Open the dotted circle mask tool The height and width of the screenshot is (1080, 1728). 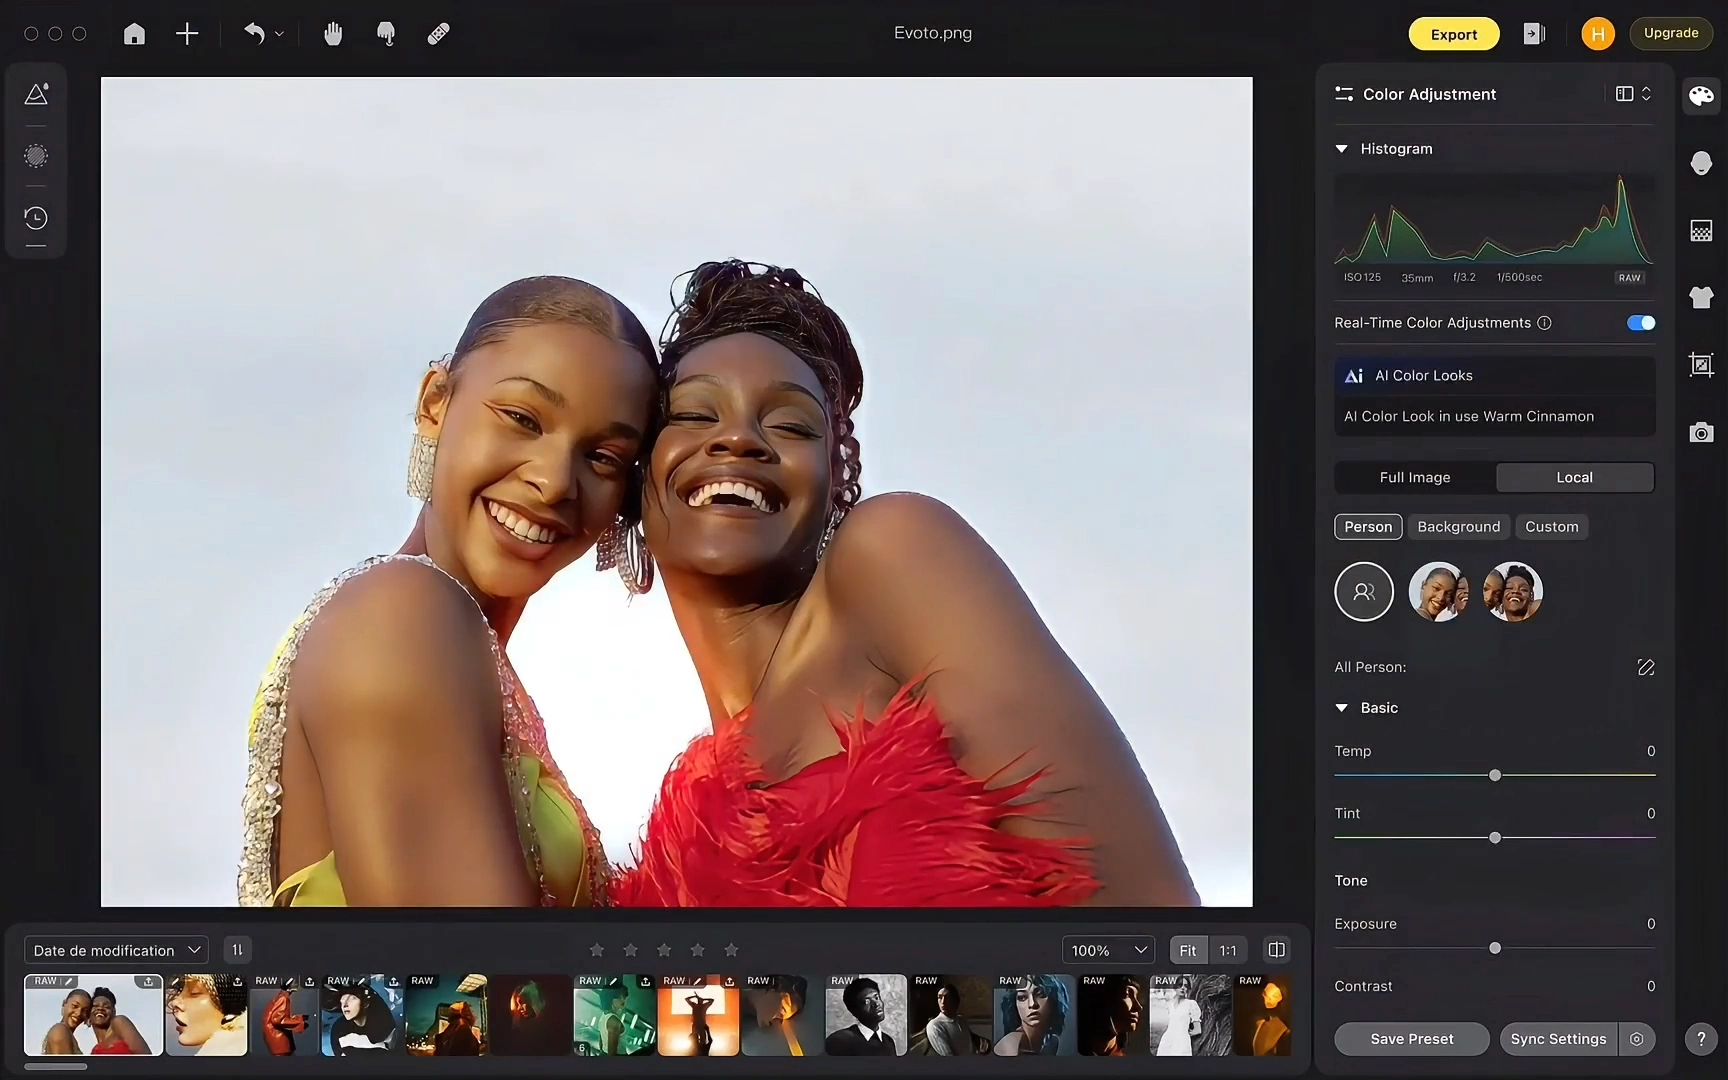[x=36, y=156]
